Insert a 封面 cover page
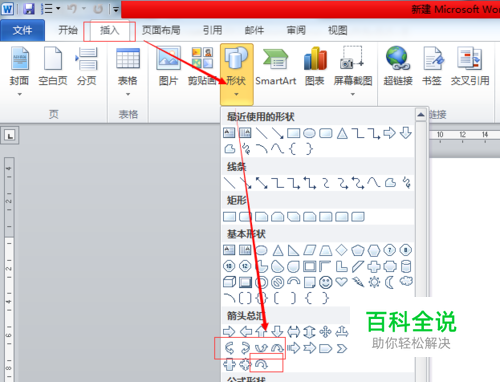Image resolution: width=500 pixels, height=382 pixels. coord(20,66)
